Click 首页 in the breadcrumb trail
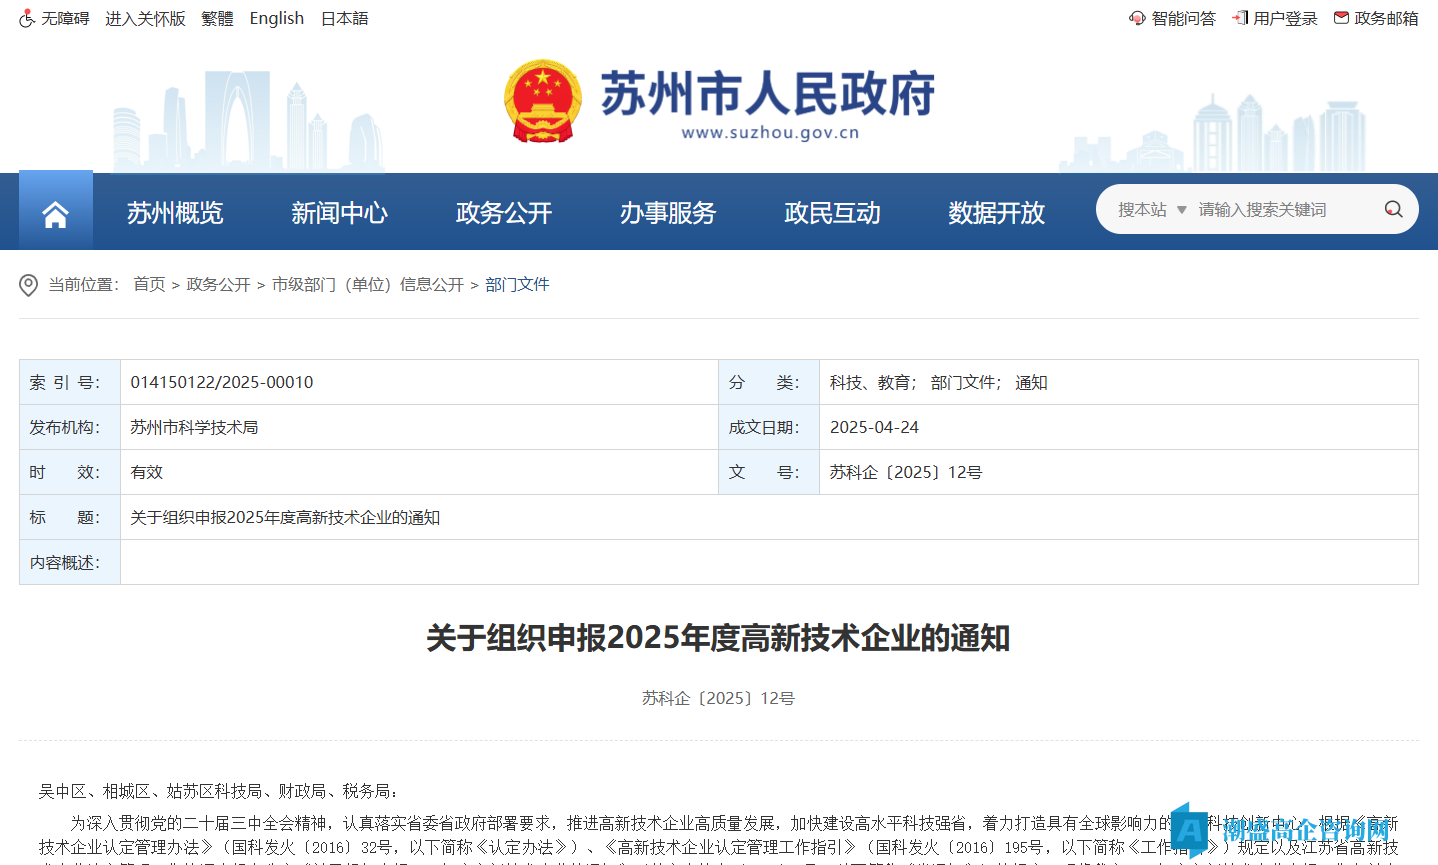The width and height of the screenshot is (1438, 865). point(149,285)
